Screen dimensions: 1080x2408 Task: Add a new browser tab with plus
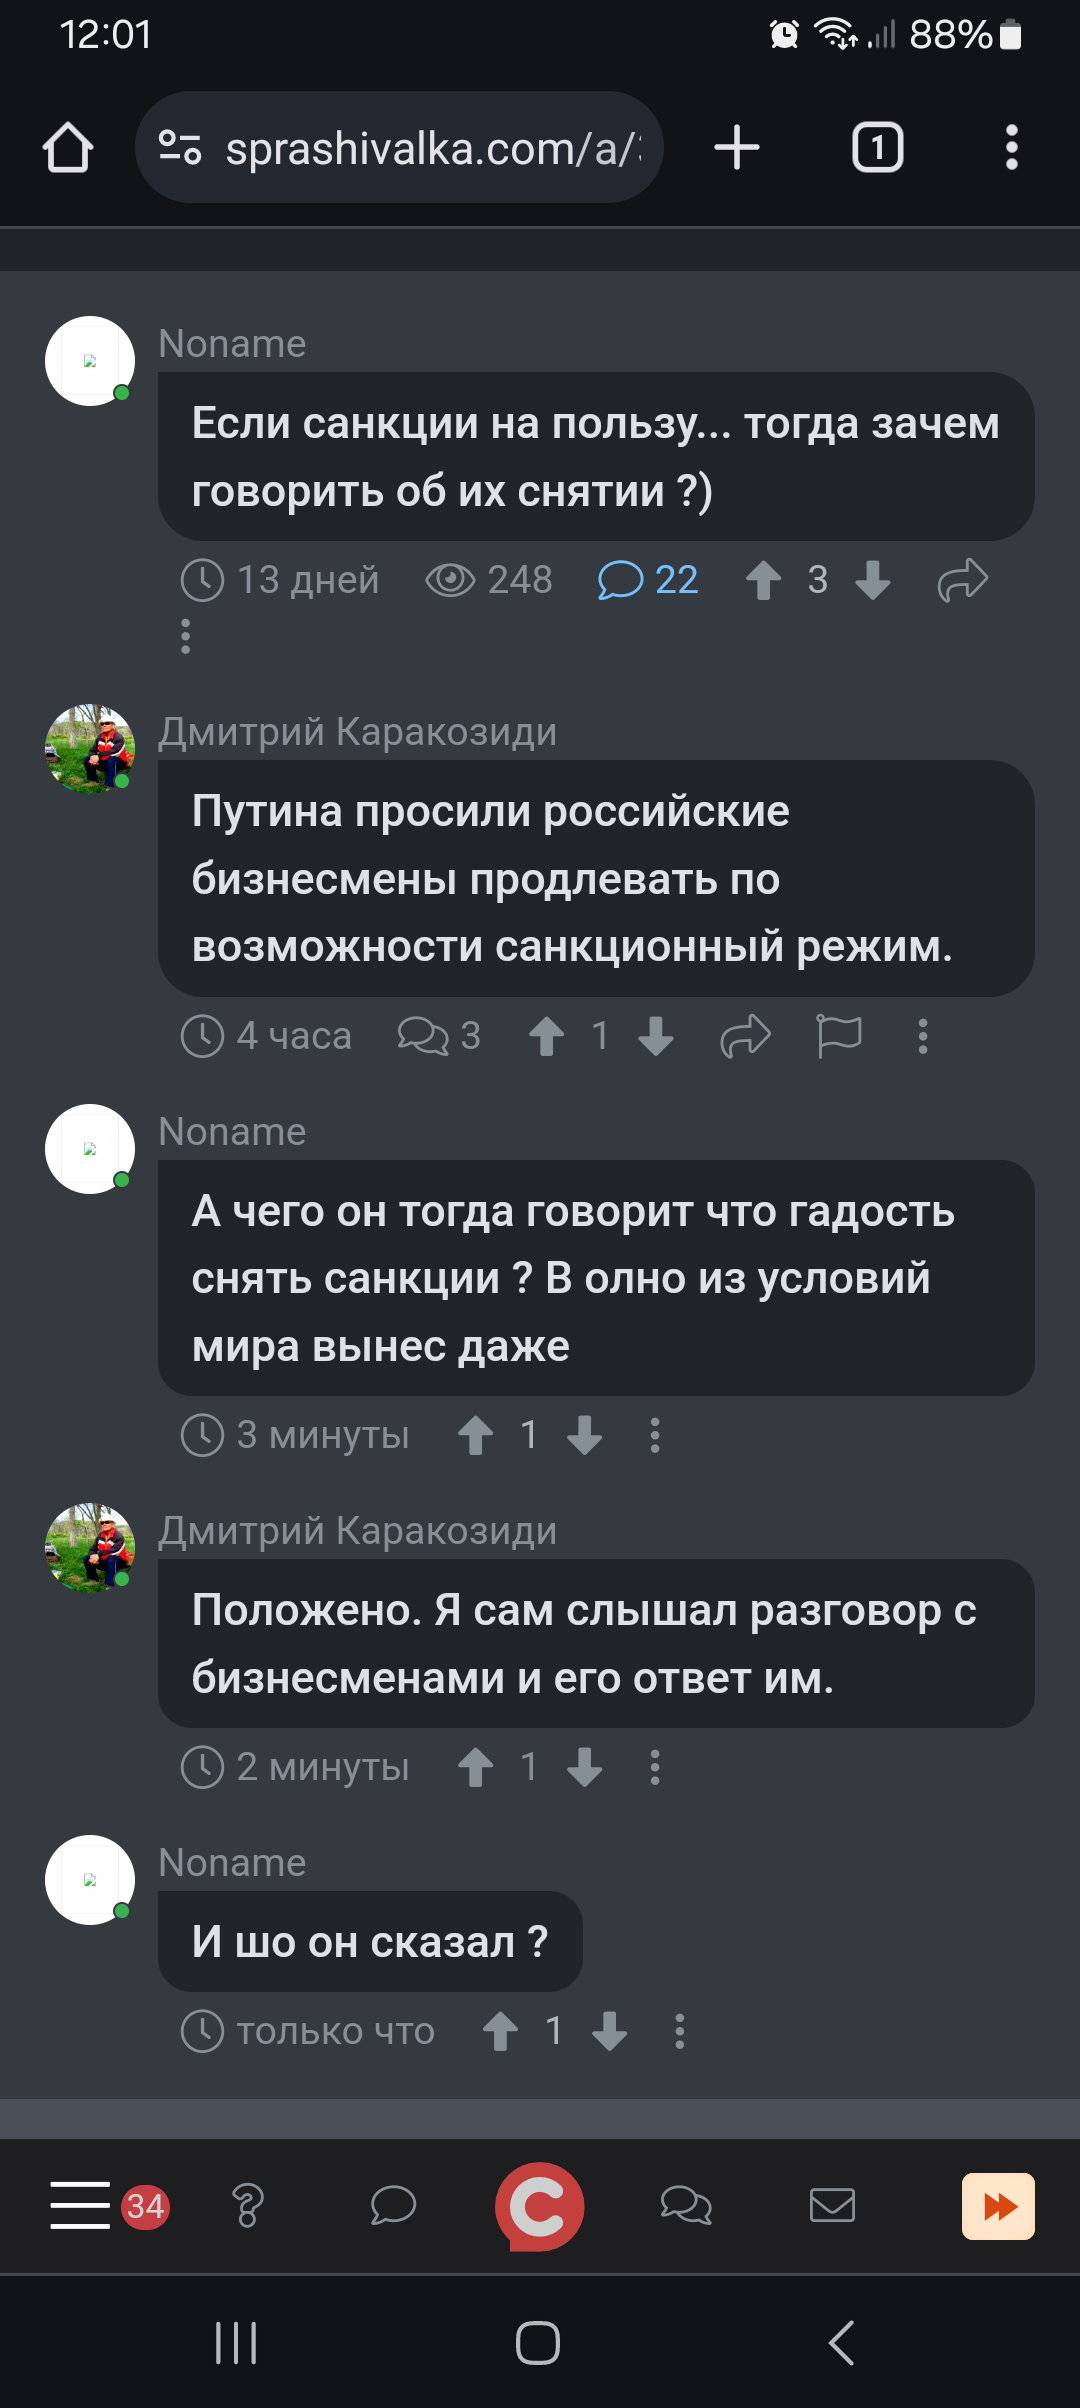tap(737, 148)
